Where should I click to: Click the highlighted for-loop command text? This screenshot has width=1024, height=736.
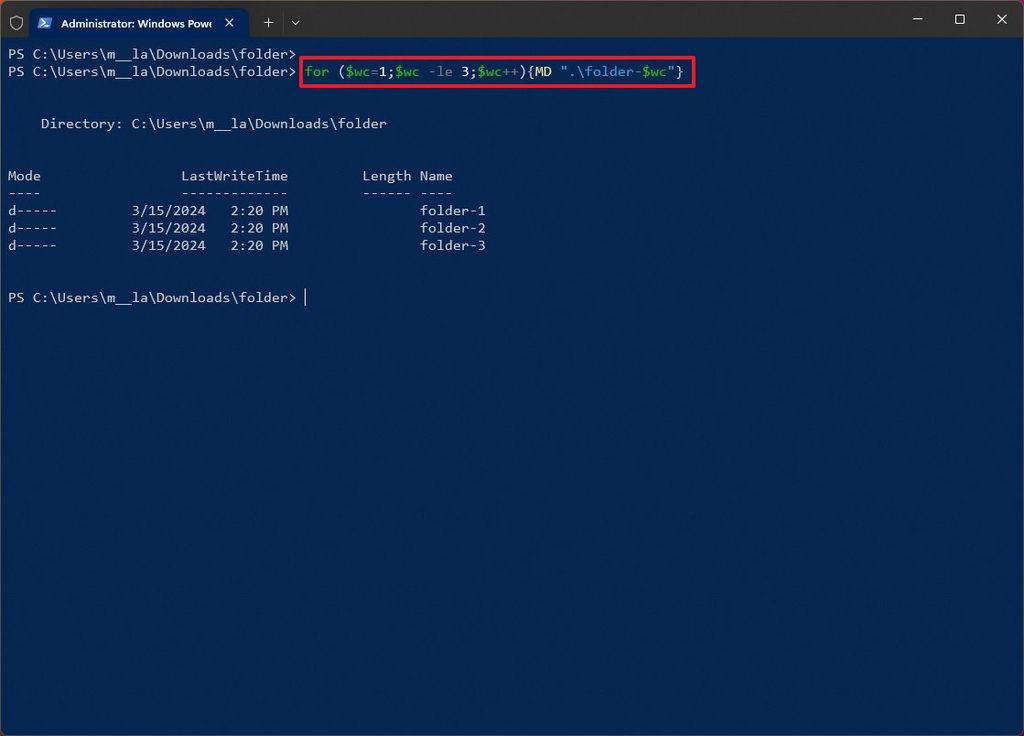click(x=497, y=71)
